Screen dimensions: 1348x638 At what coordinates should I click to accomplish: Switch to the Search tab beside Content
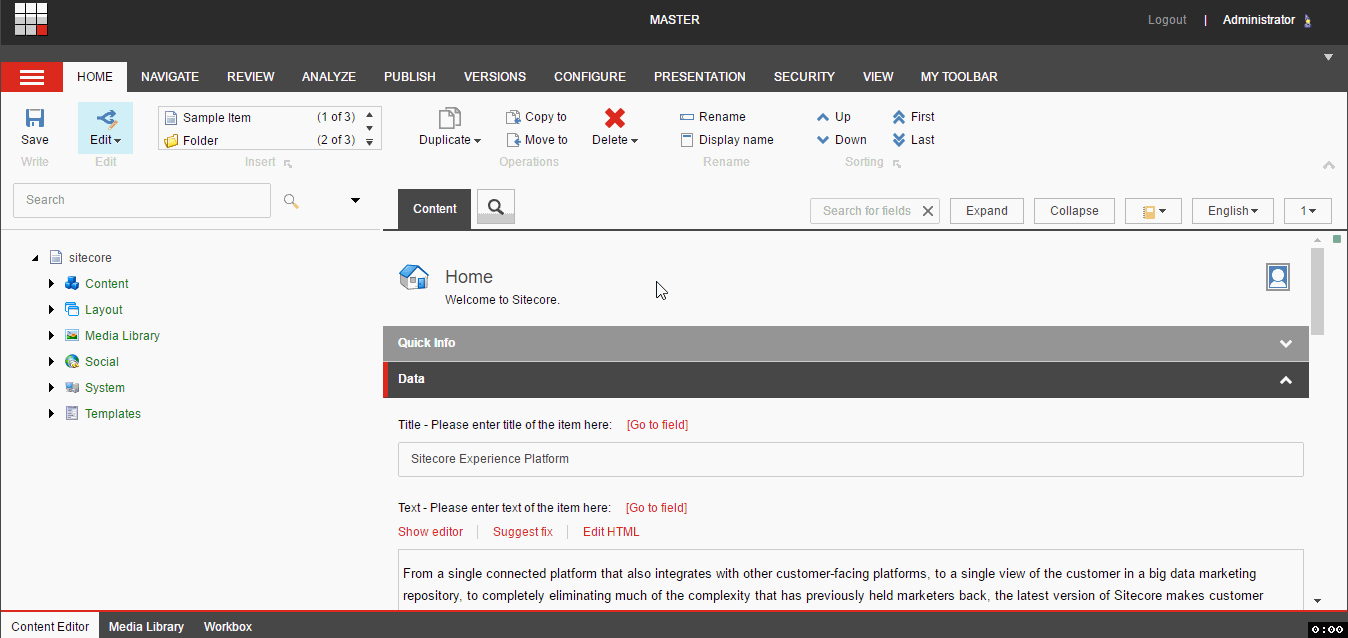495,209
